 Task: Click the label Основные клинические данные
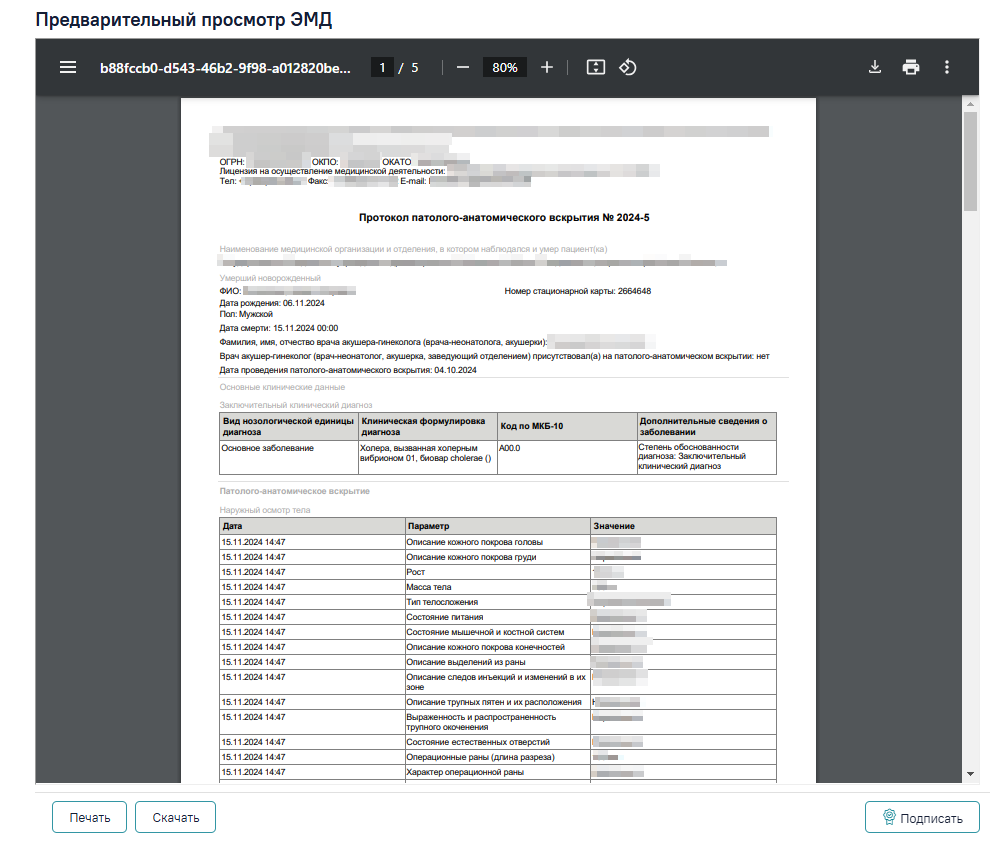click(282, 387)
